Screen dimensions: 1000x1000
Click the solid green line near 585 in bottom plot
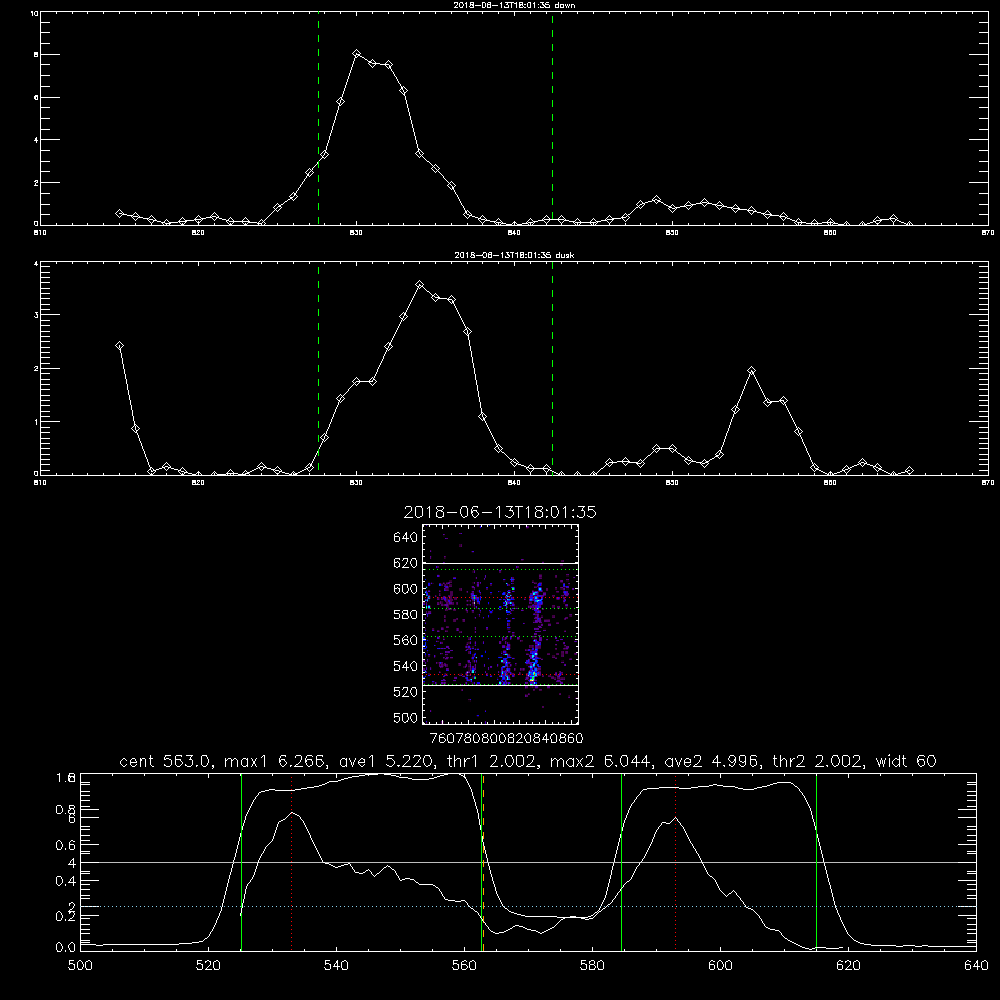coord(621,862)
